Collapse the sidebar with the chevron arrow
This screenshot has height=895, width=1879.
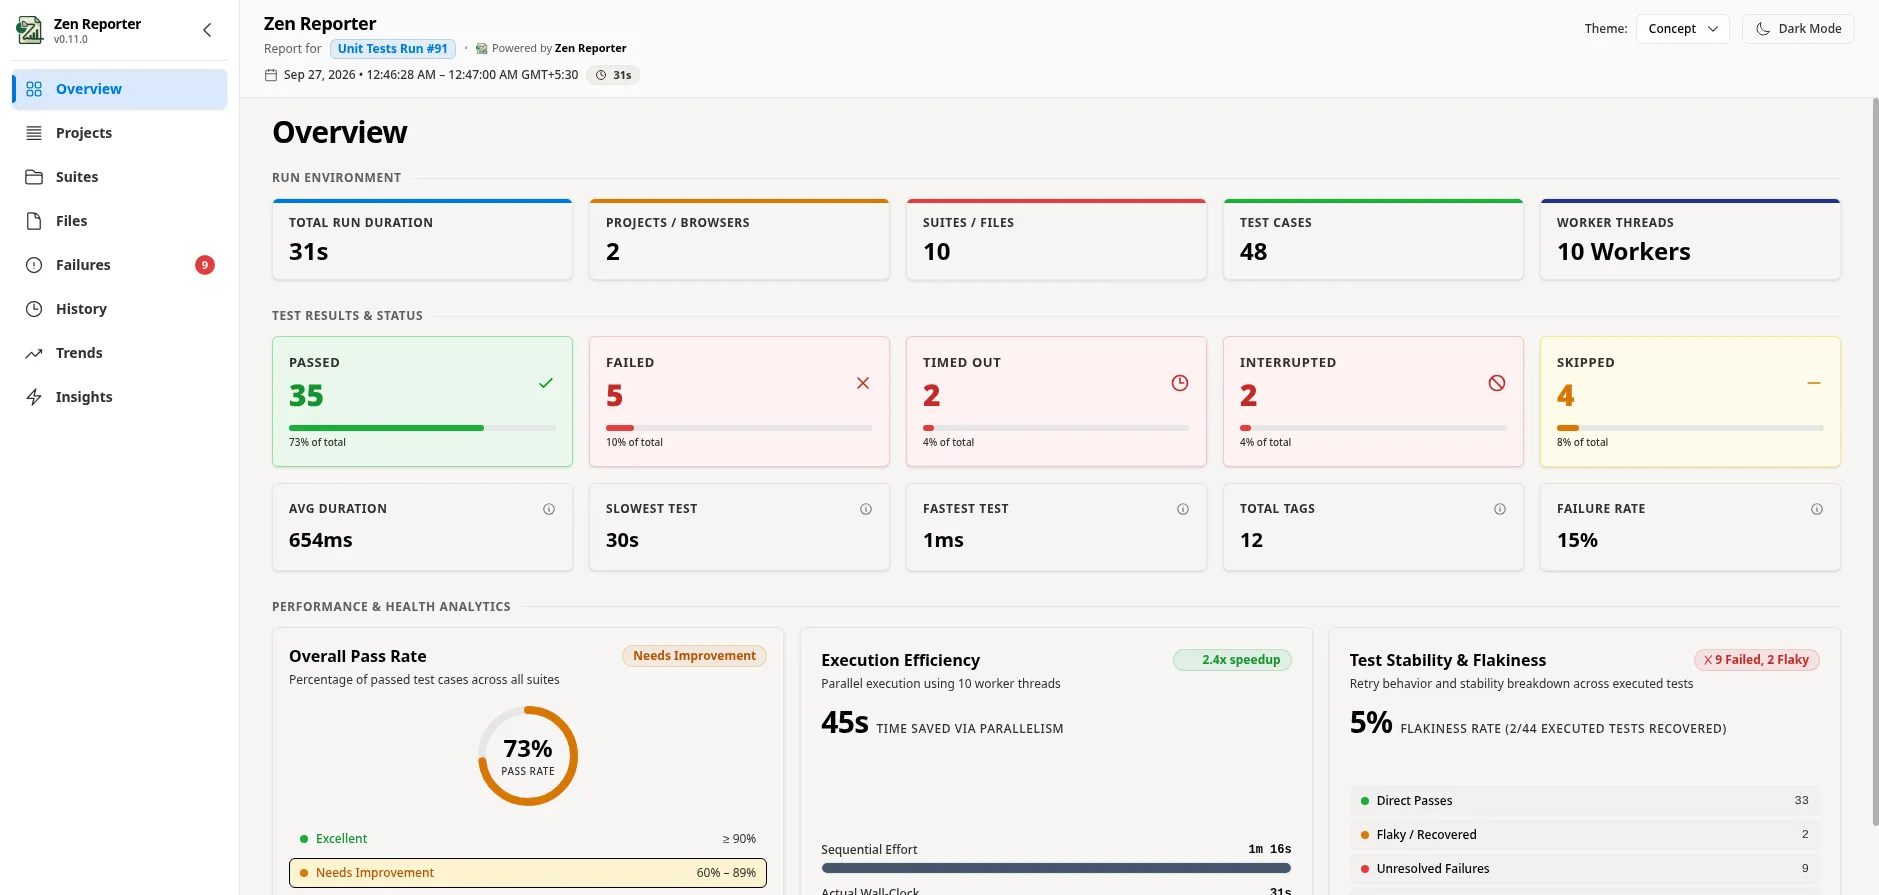(207, 30)
